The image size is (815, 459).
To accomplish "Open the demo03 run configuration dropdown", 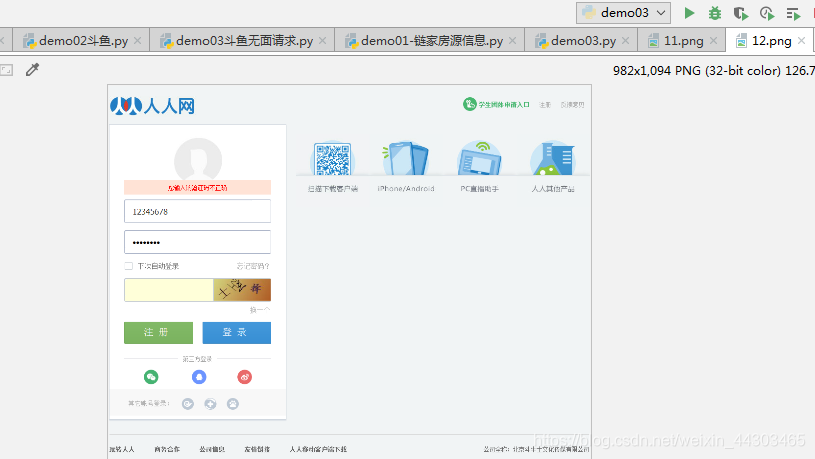I will pos(623,13).
